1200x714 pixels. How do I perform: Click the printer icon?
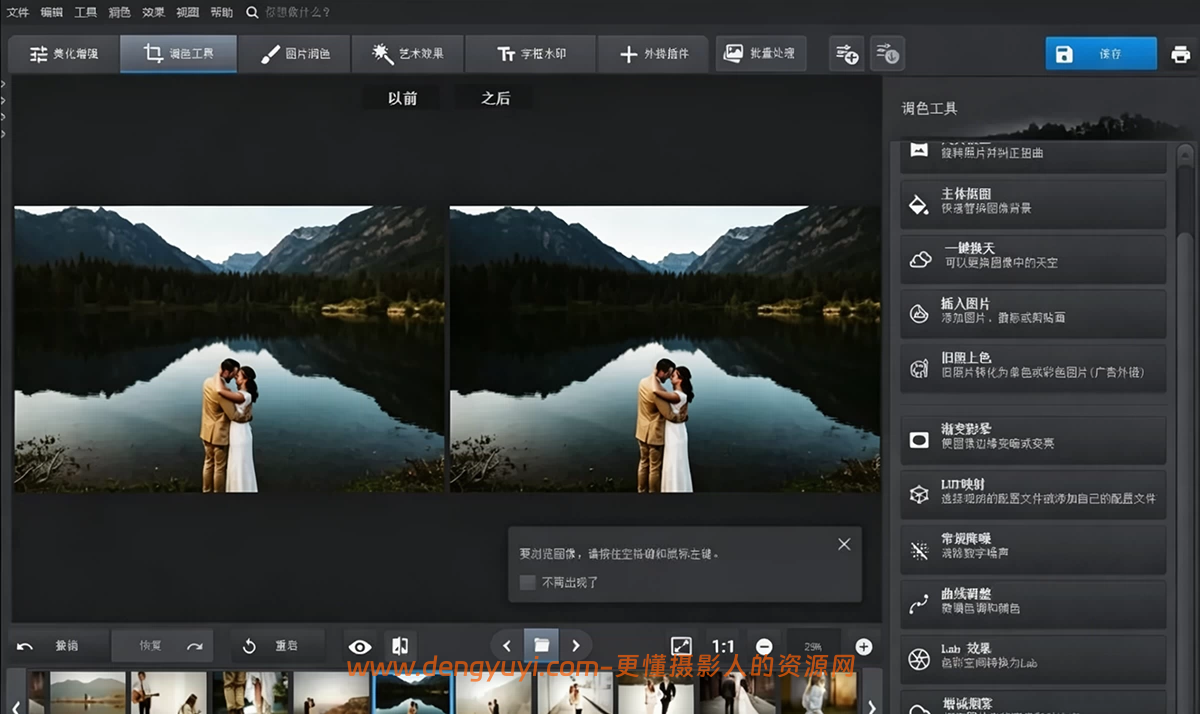pos(1181,54)
